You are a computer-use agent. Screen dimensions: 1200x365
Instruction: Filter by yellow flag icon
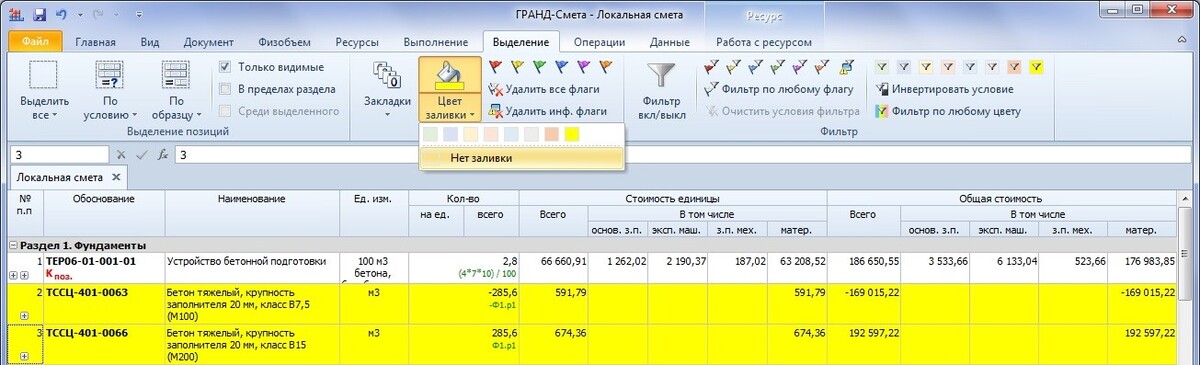coord(733,67)
